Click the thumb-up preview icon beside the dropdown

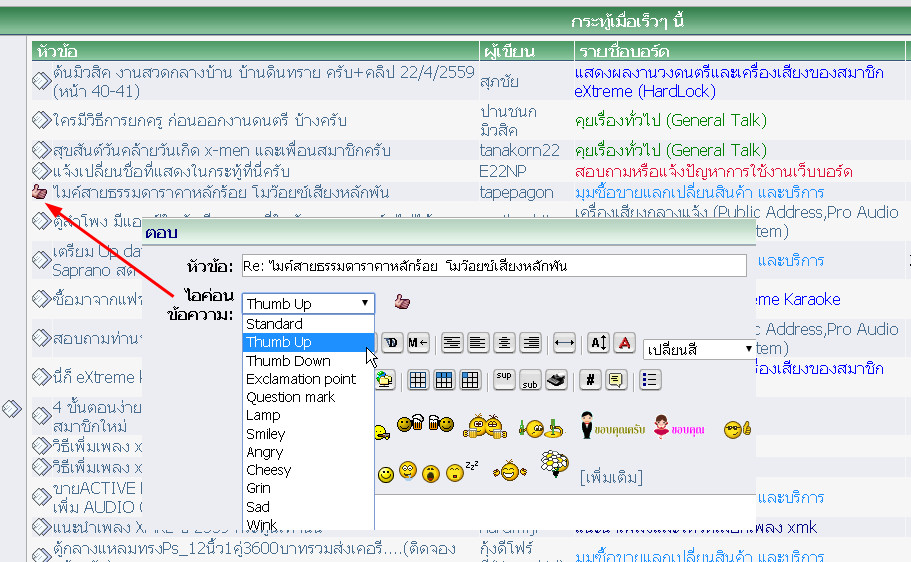click(402, 302)
